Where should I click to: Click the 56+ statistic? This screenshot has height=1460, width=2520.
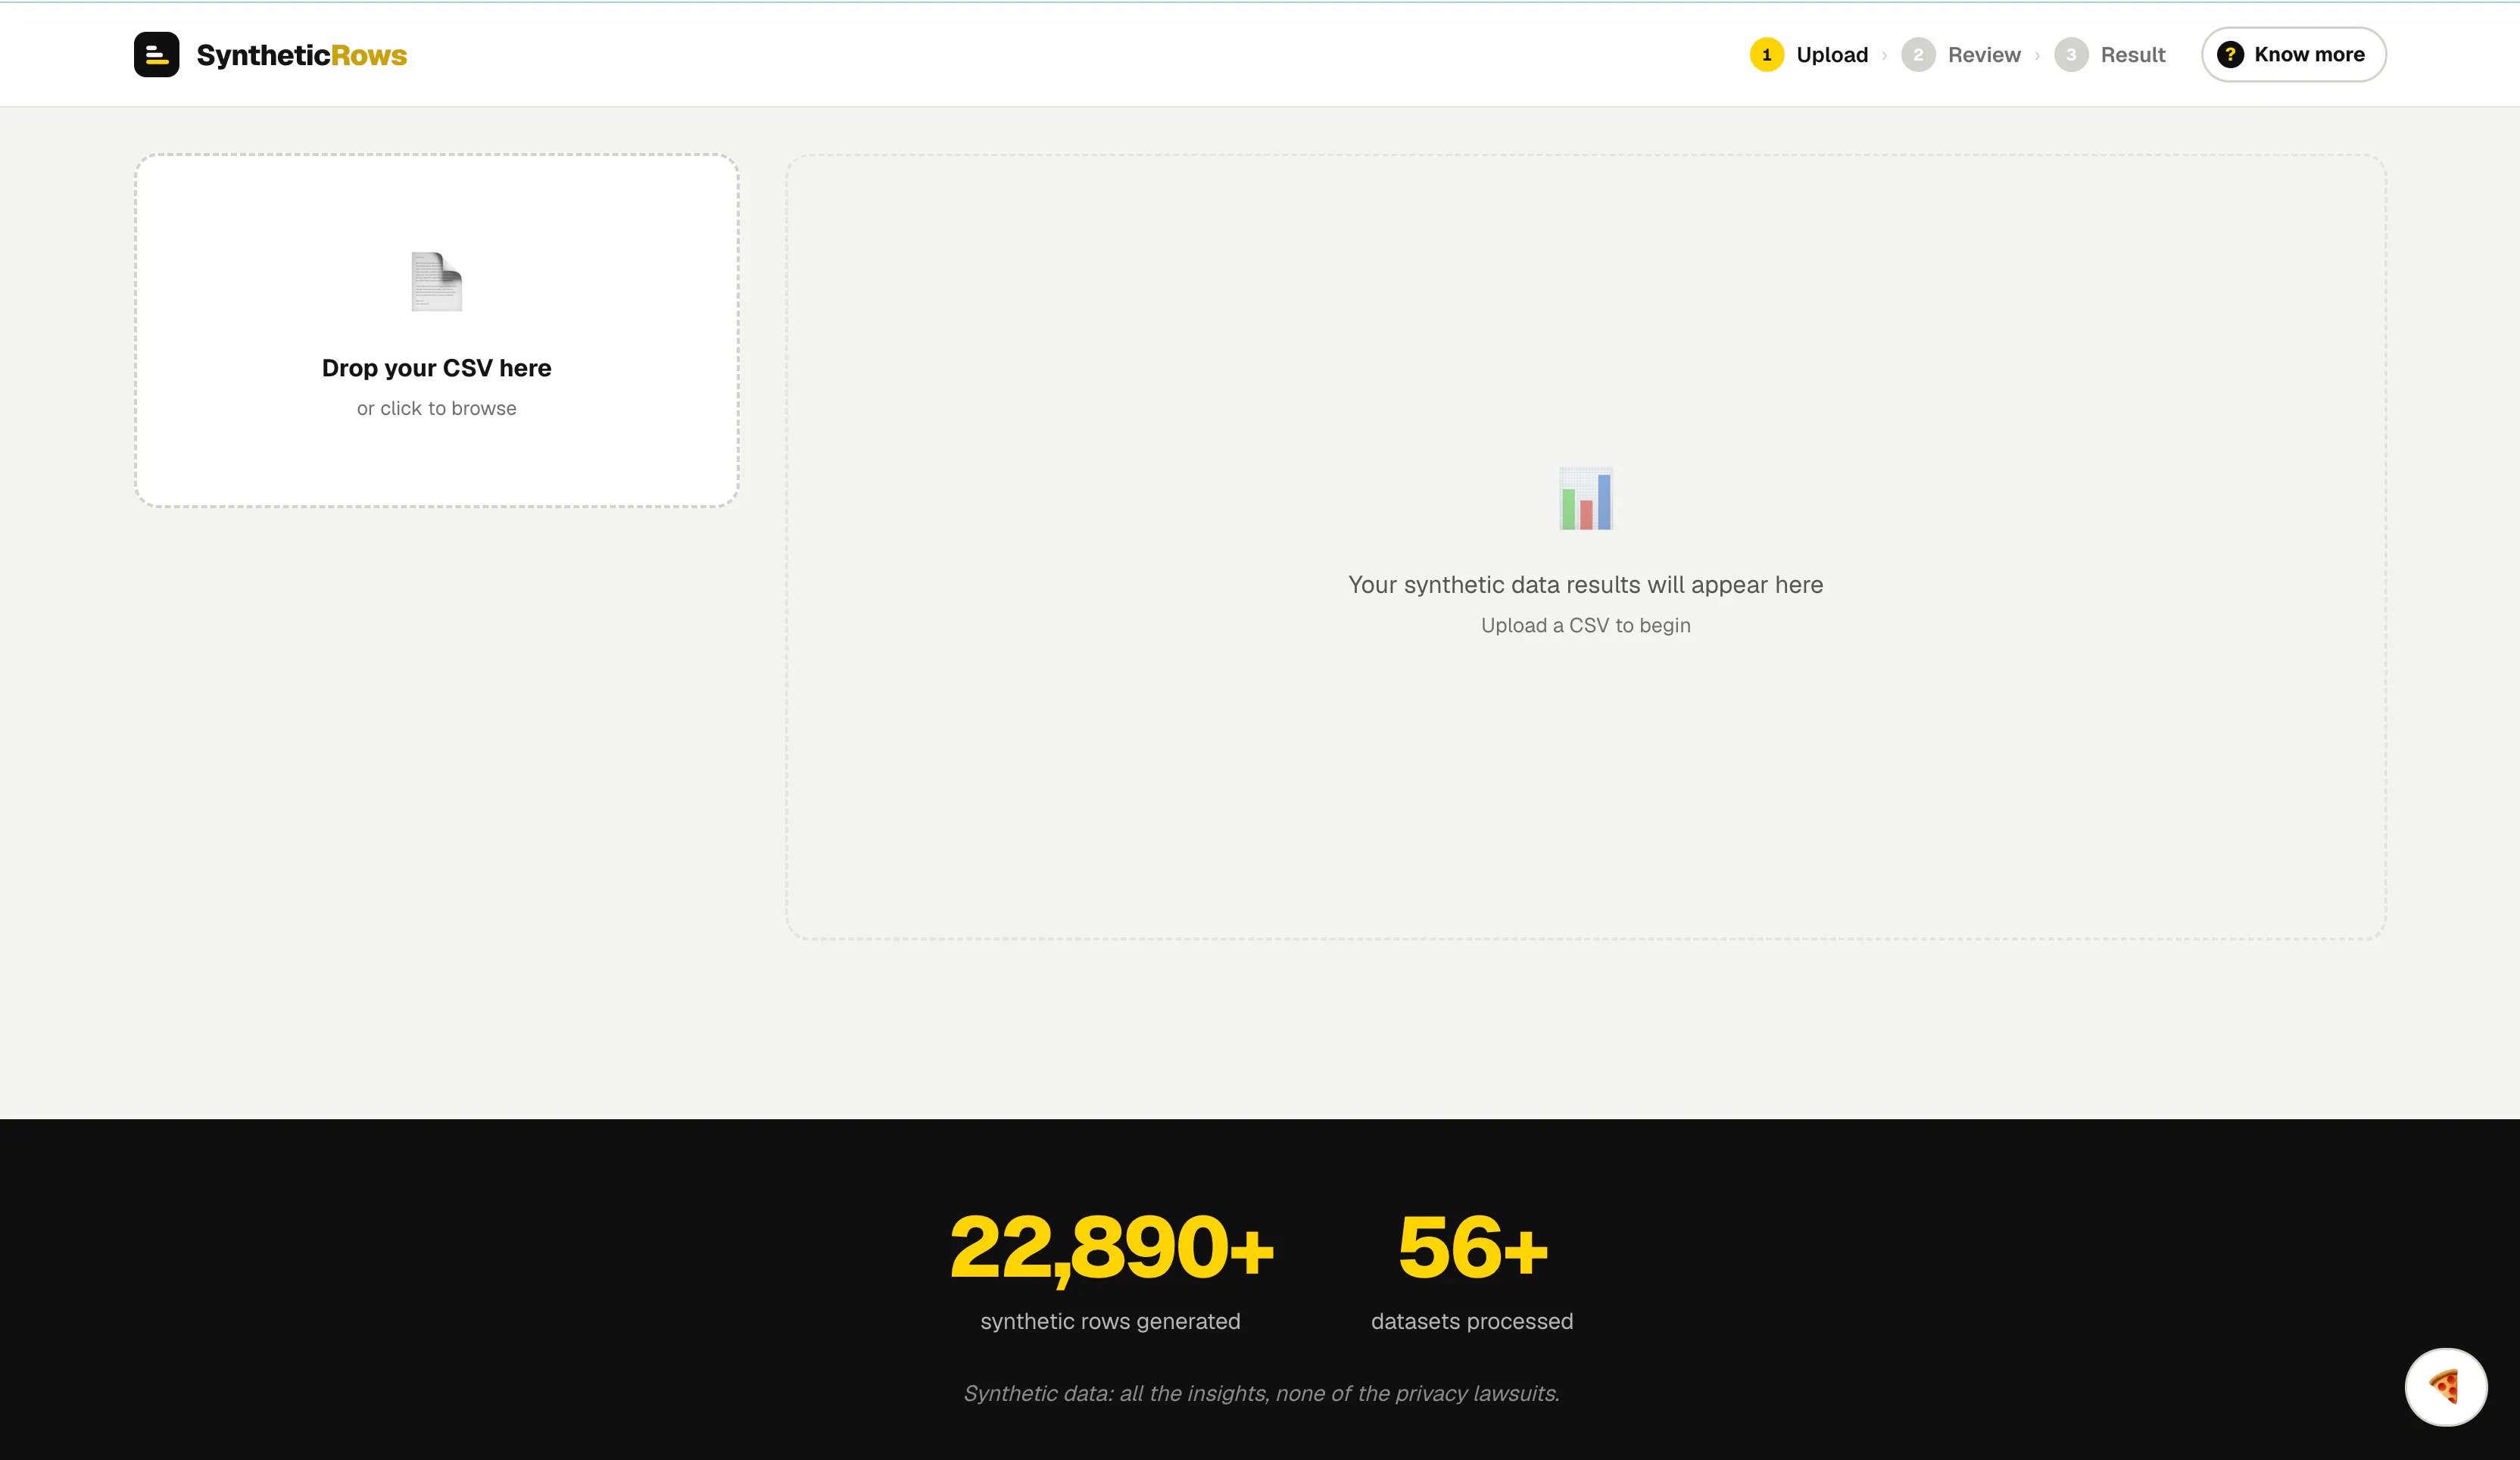point(1472,1247)
